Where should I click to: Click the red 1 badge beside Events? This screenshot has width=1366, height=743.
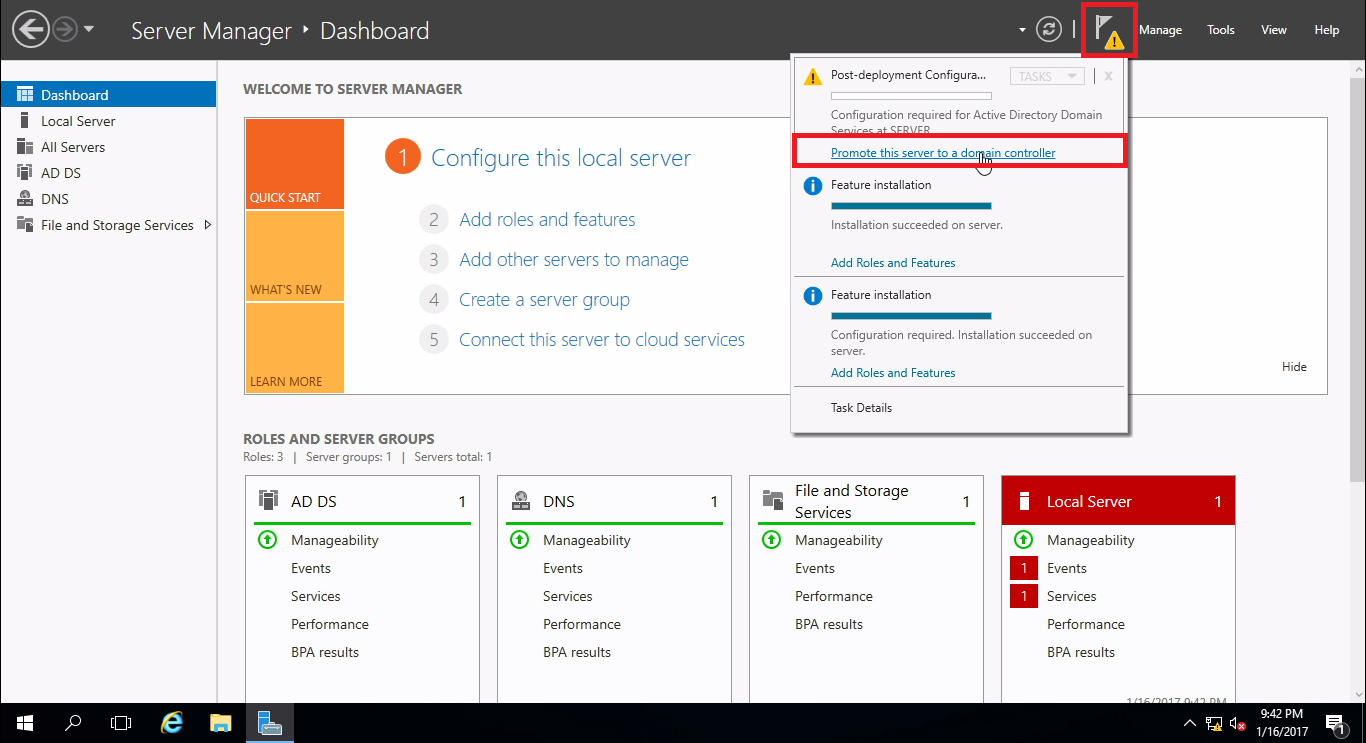(1023, 568)
